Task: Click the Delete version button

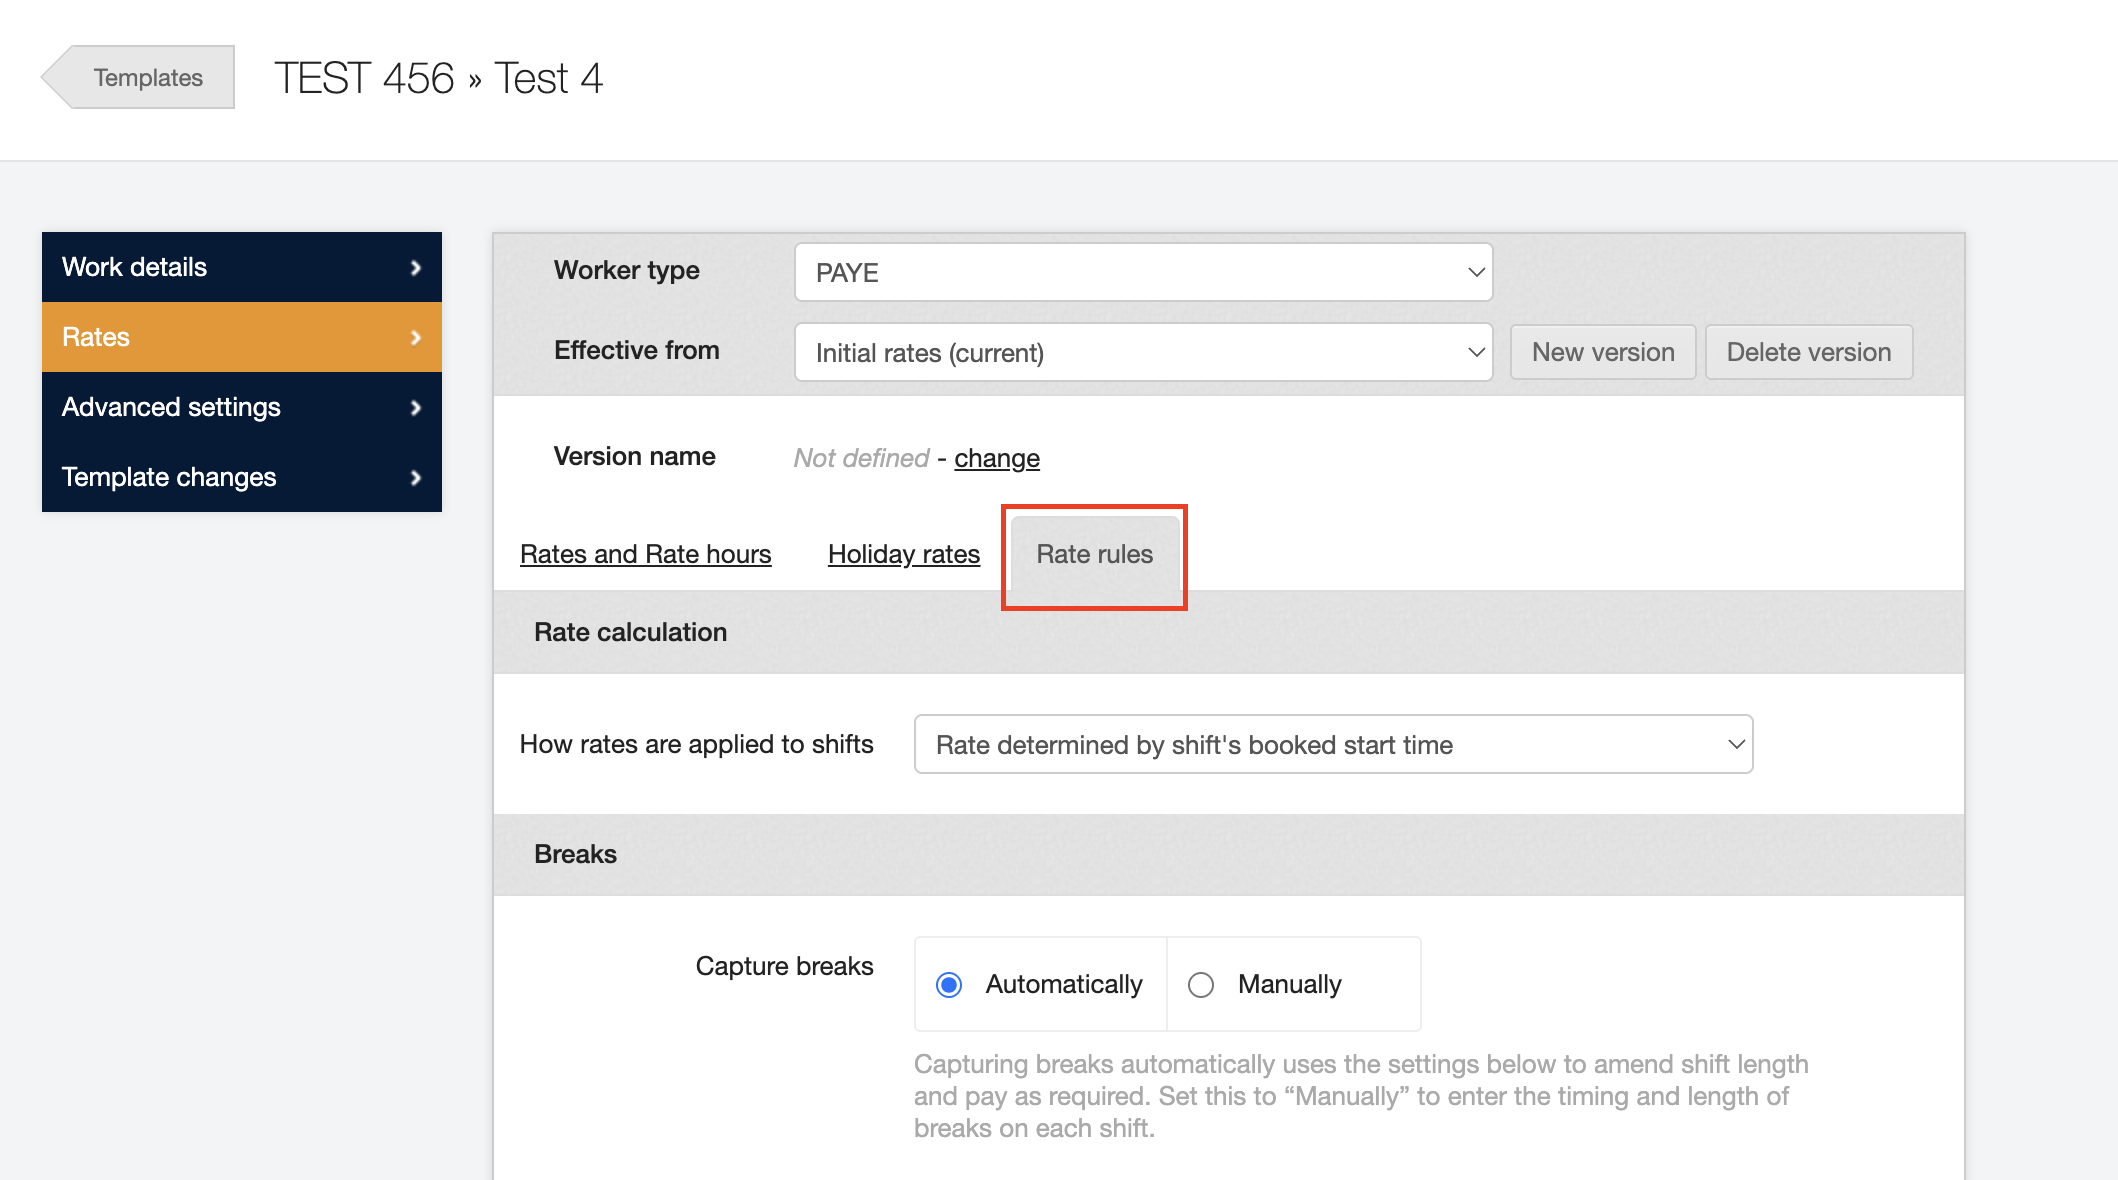Action: [x=1808, y=352]
